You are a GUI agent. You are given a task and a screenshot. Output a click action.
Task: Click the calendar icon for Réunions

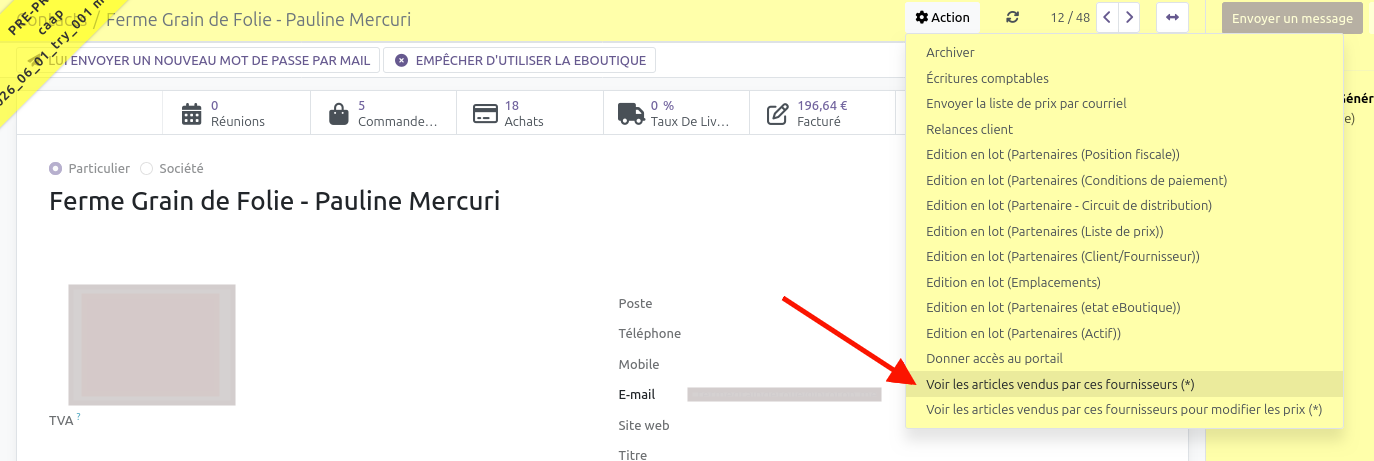[x=192, y=113]
